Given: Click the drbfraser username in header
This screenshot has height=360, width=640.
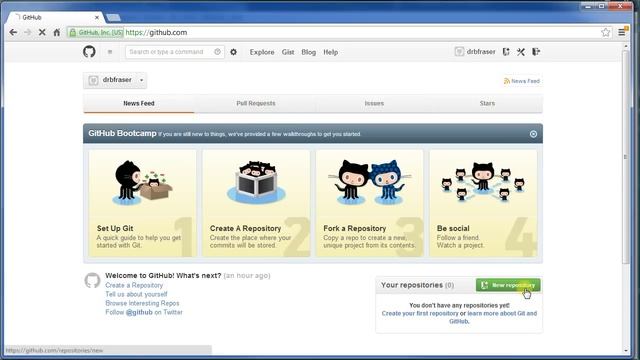Looking at the screenshot, I should (481, 52).
